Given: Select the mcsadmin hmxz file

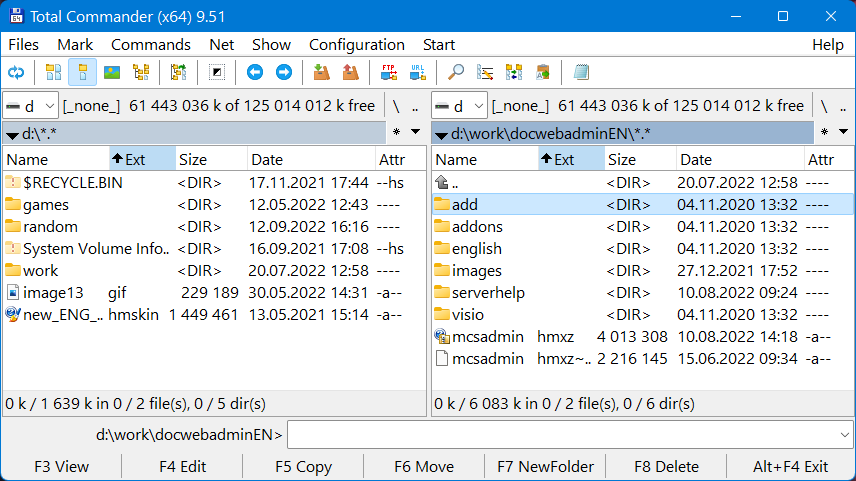Looking at the screenshot, I should 643,337.
